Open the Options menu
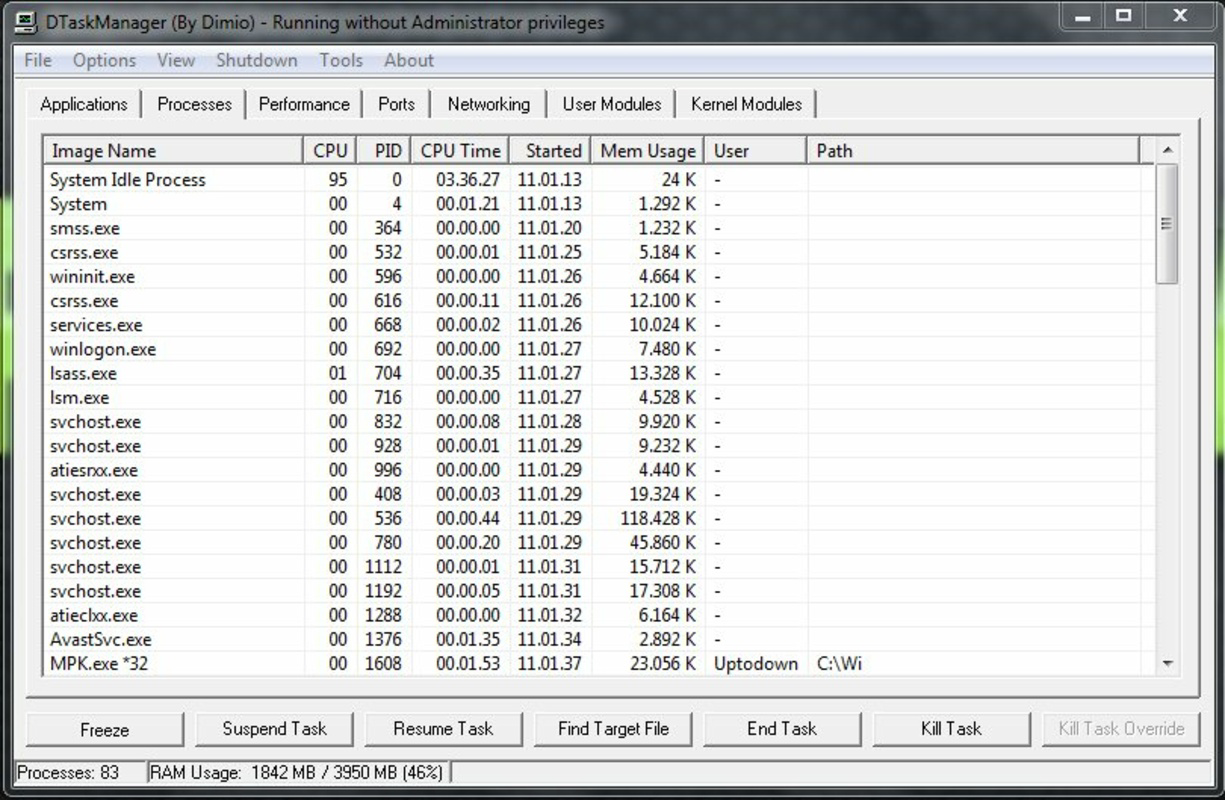Viewport: 1225px width, 800px height. point(104,60)
